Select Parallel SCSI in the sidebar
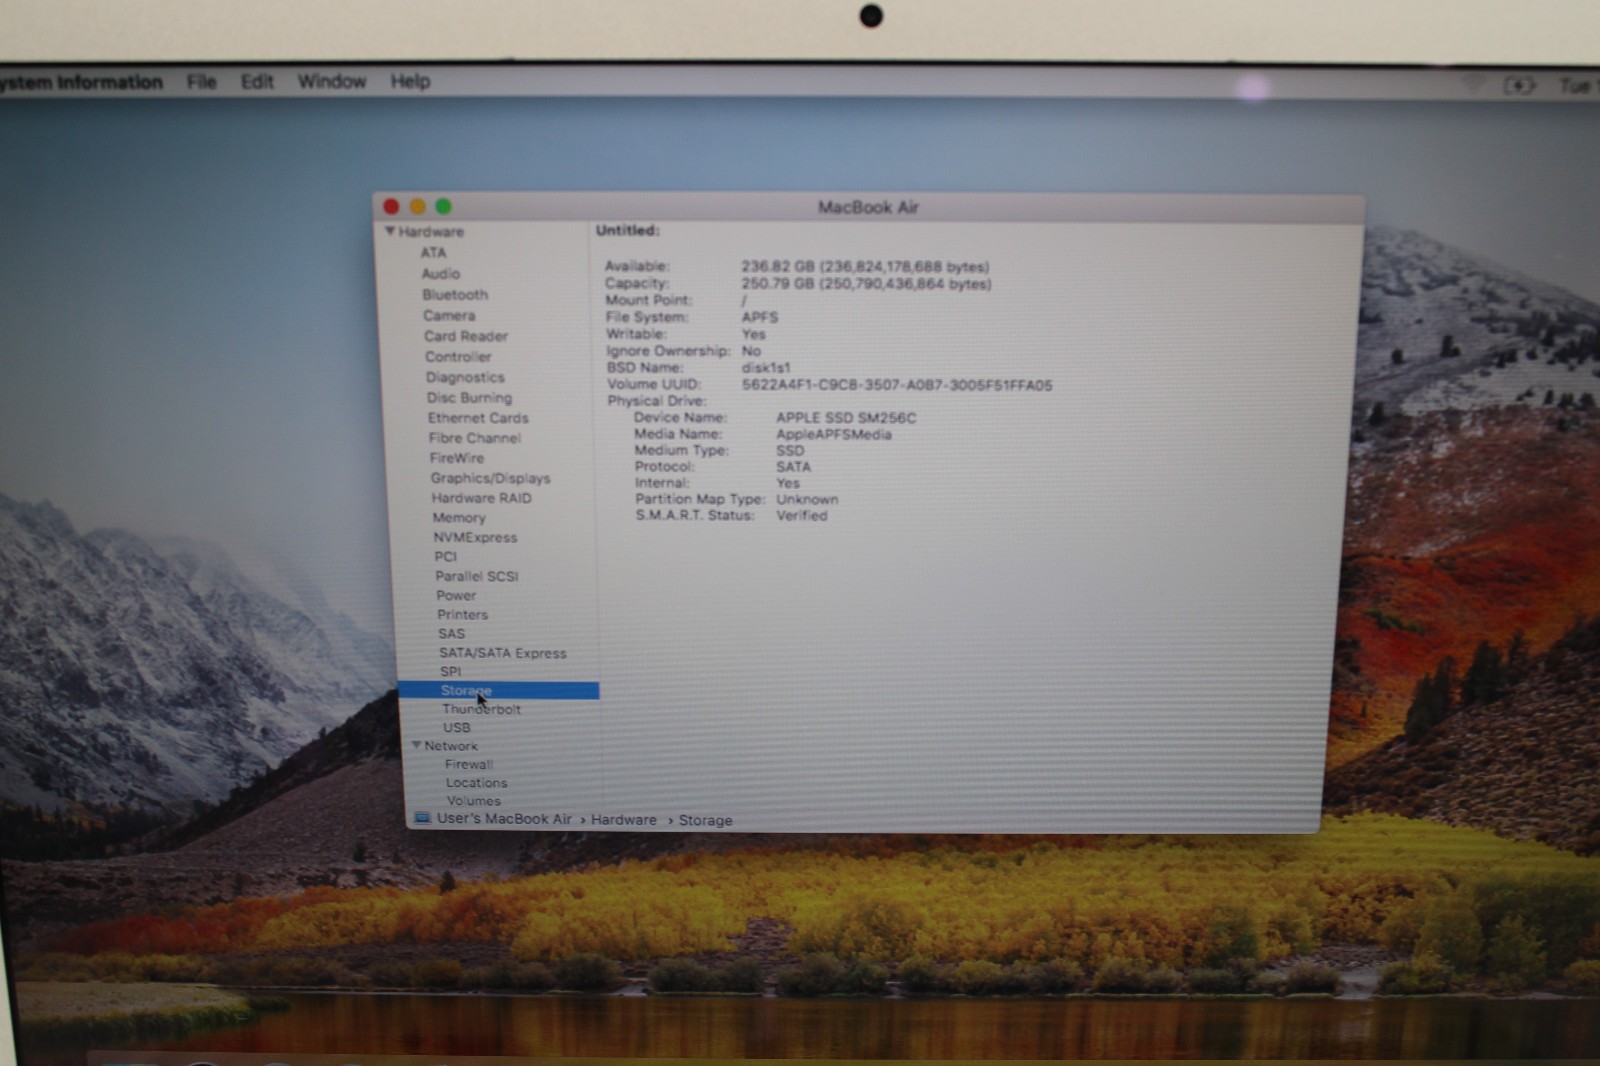The height and width of the screenshot is (1066, 1600). [x=477, y=576]
